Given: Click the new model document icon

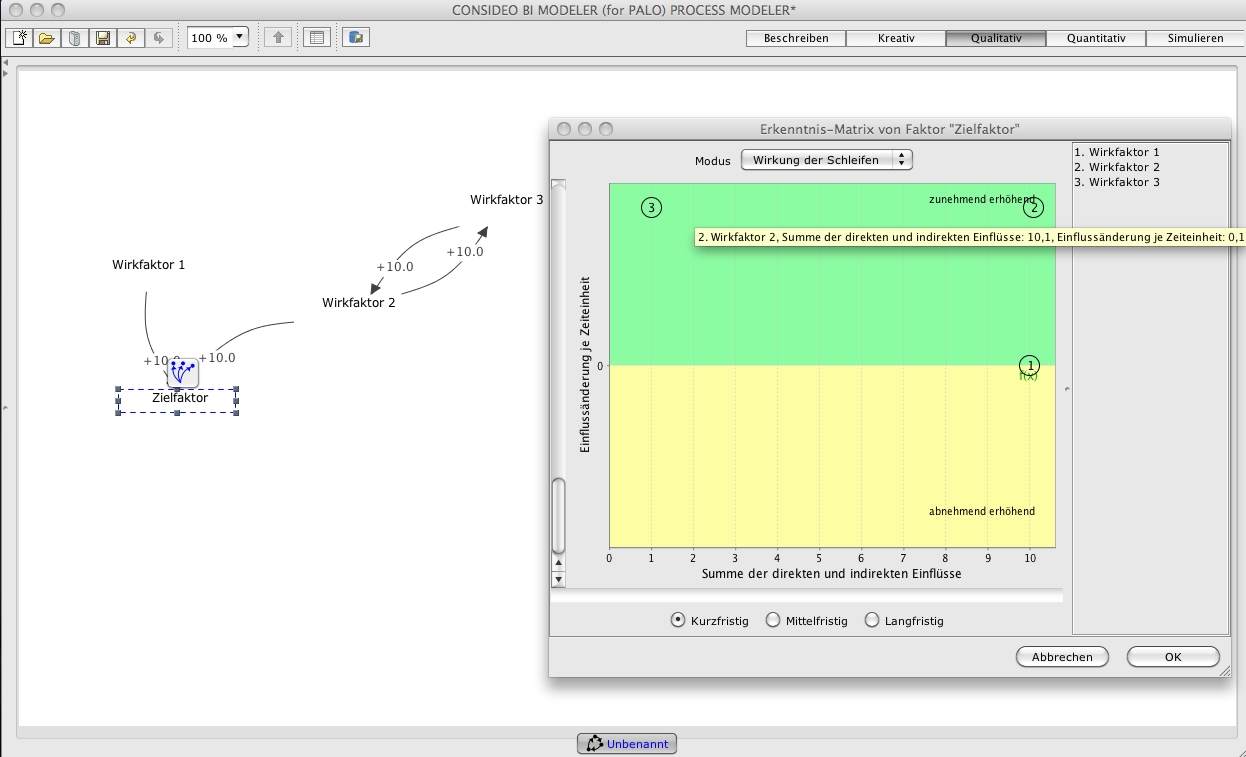Looking at the screenshot, I should tap(19, 38).
